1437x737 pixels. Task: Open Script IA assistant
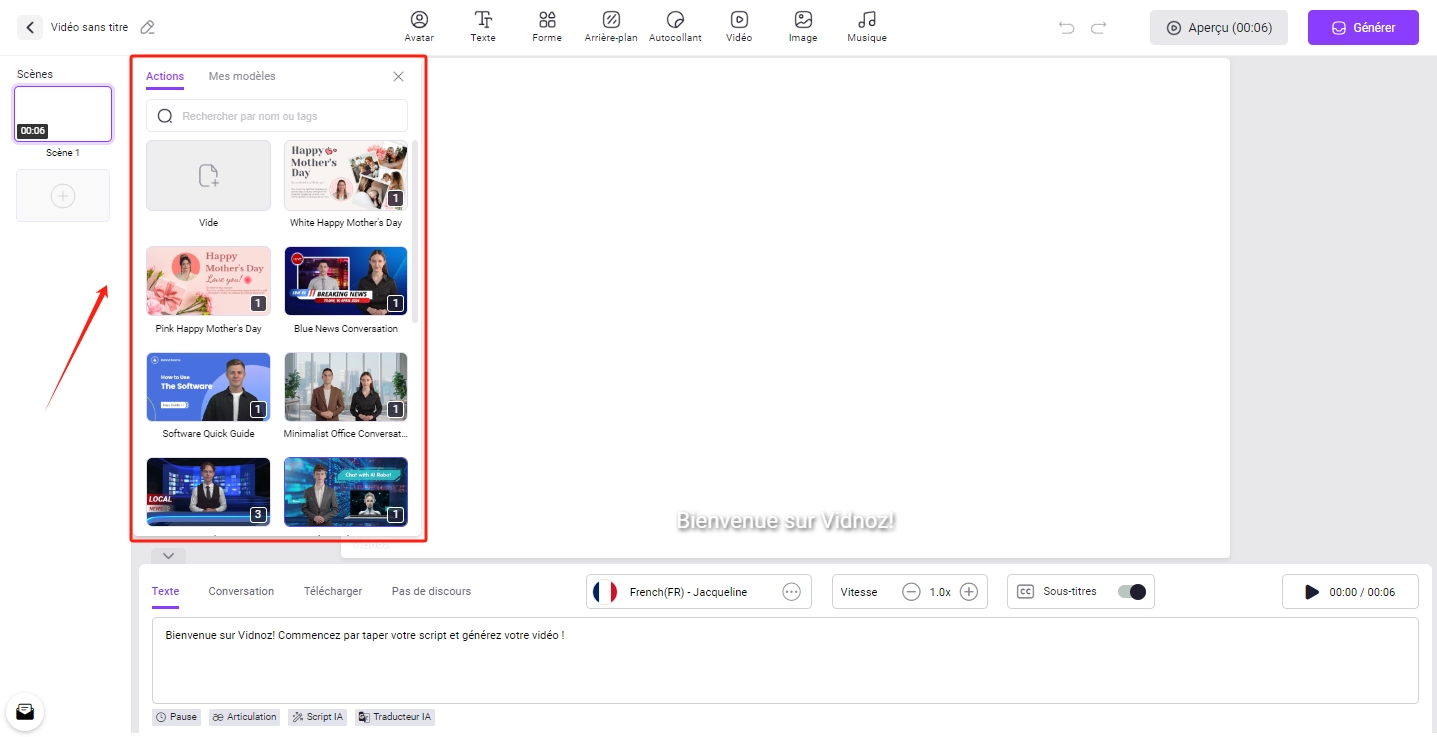[317, 717]
